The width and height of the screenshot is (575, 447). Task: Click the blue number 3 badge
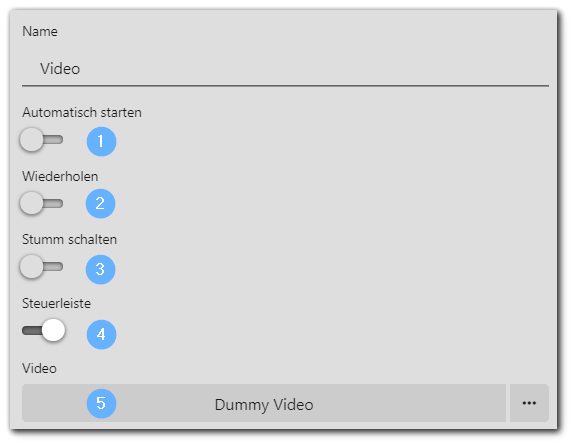[x=100, y=270]
